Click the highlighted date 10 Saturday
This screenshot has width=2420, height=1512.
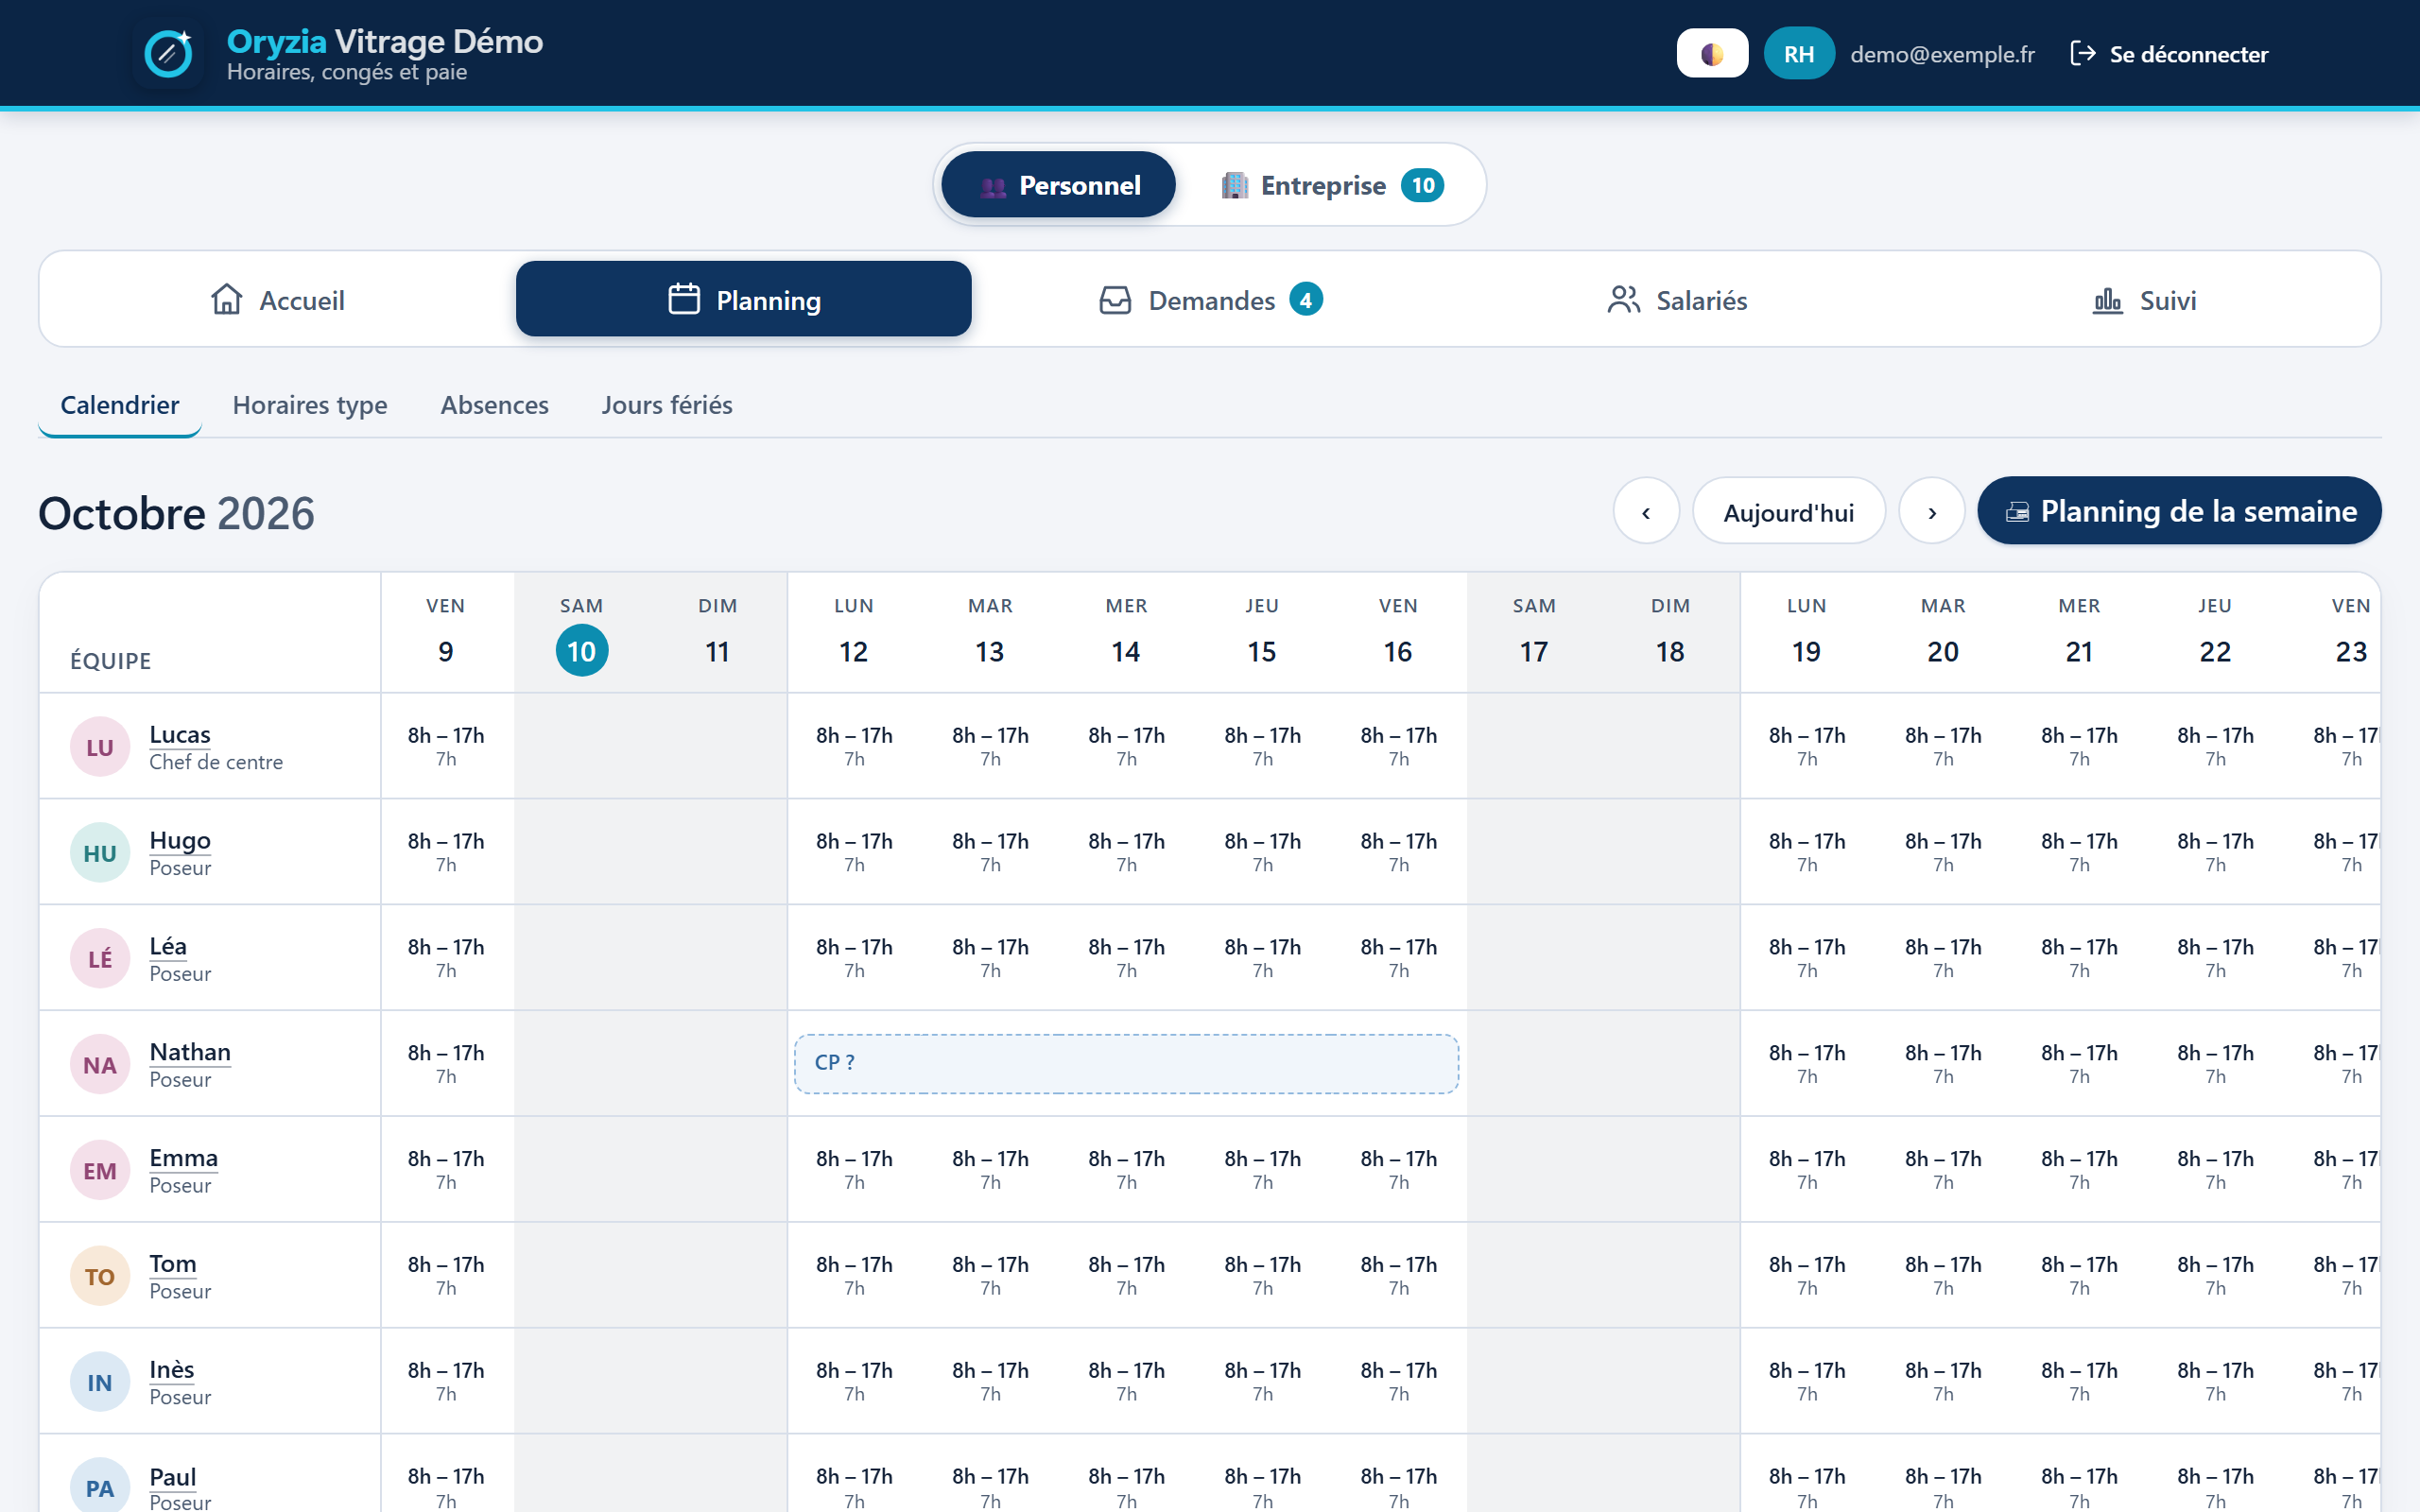pyautogui.click(x=581, y=651)
